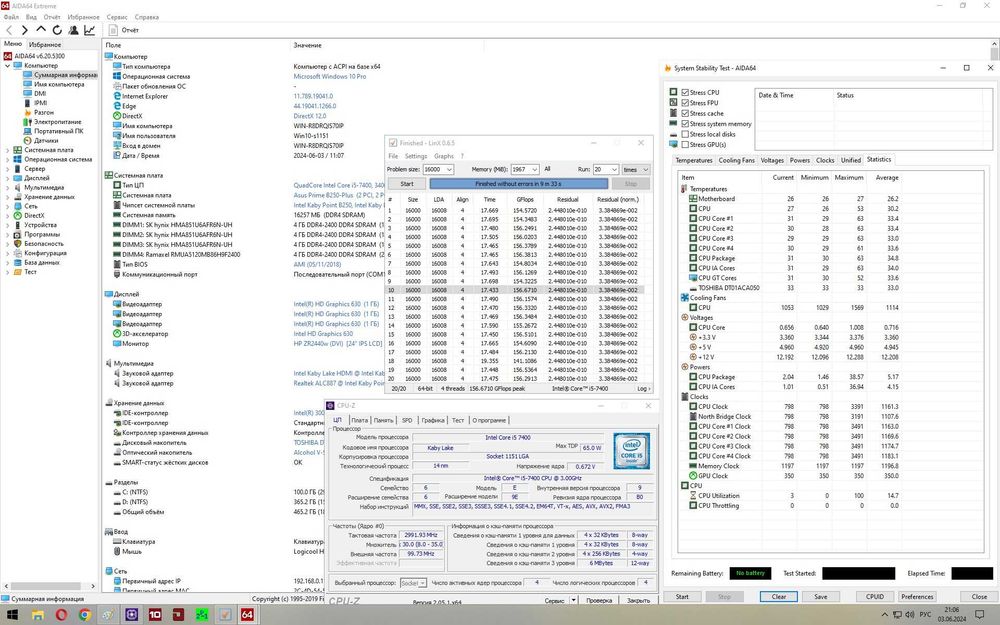Collapse the Компьютер tree node
Screen dimensions: 1000x625
[8, 66]
